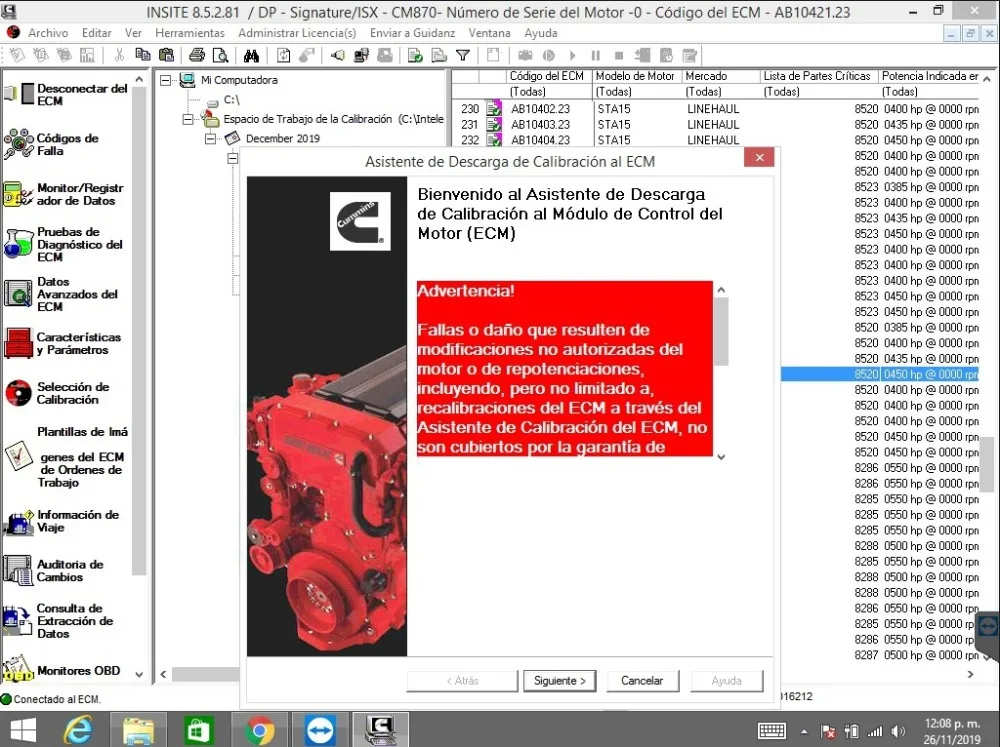Click the volume icon in system tray
The width and height of the screenshot is (1000, 747).
[x=898, y=732]
